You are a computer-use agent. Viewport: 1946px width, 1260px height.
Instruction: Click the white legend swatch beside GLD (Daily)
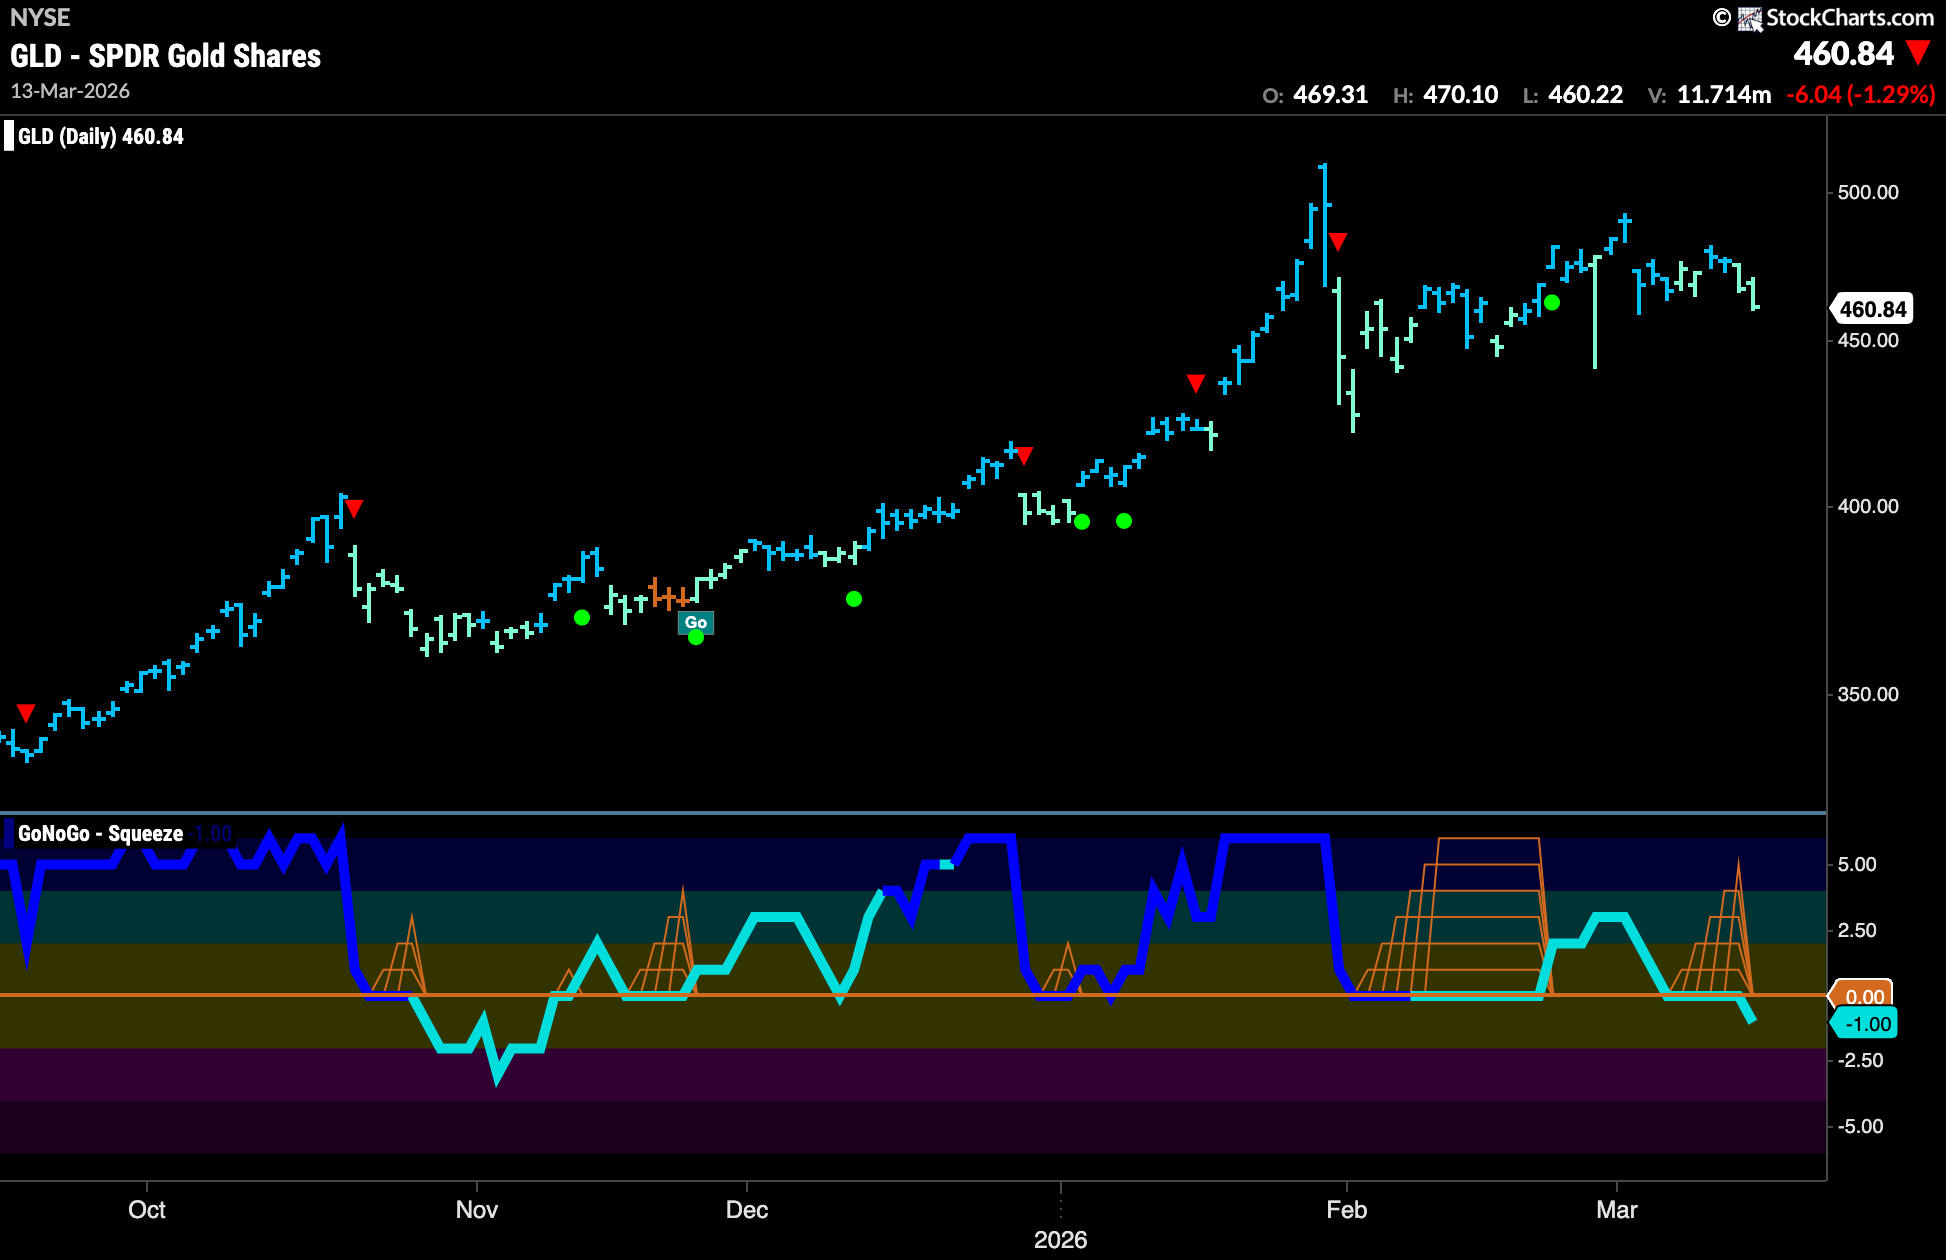(9, 136)
